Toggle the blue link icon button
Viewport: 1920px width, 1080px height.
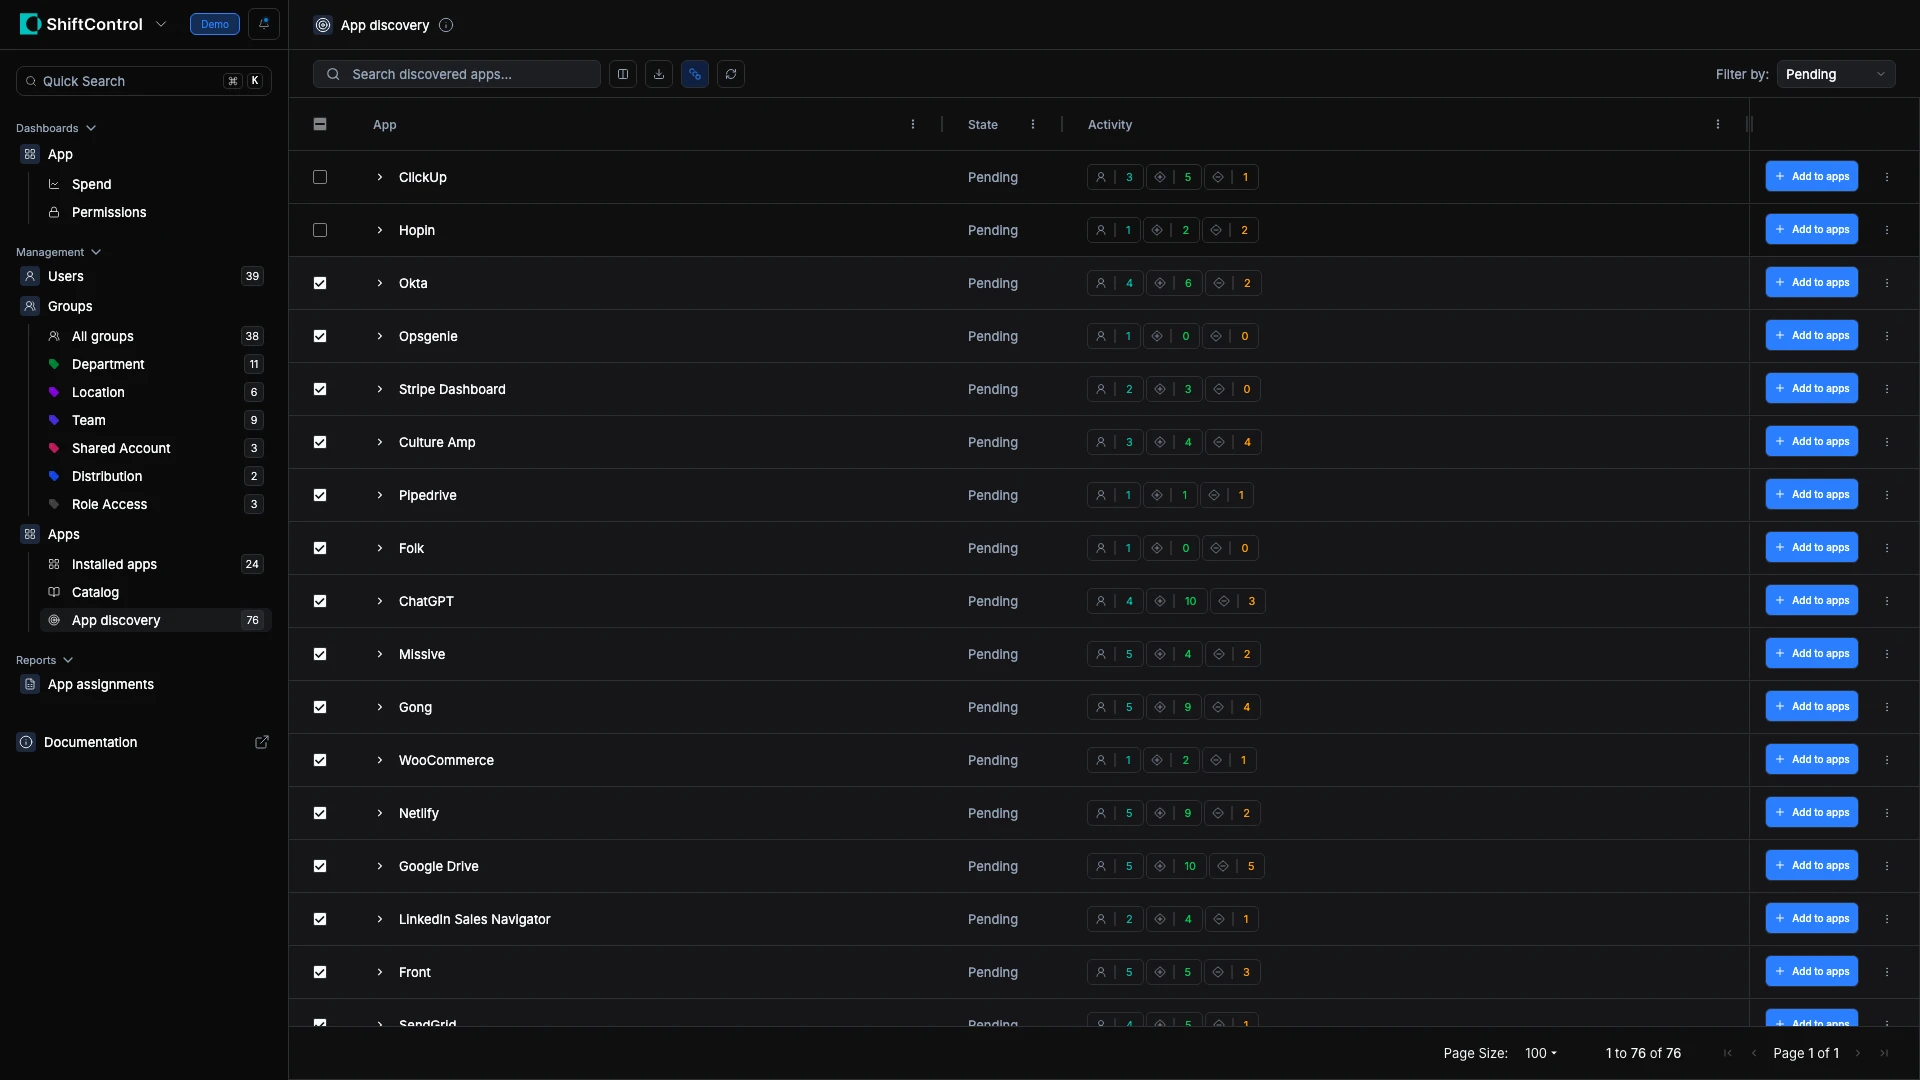click(695, 74)
